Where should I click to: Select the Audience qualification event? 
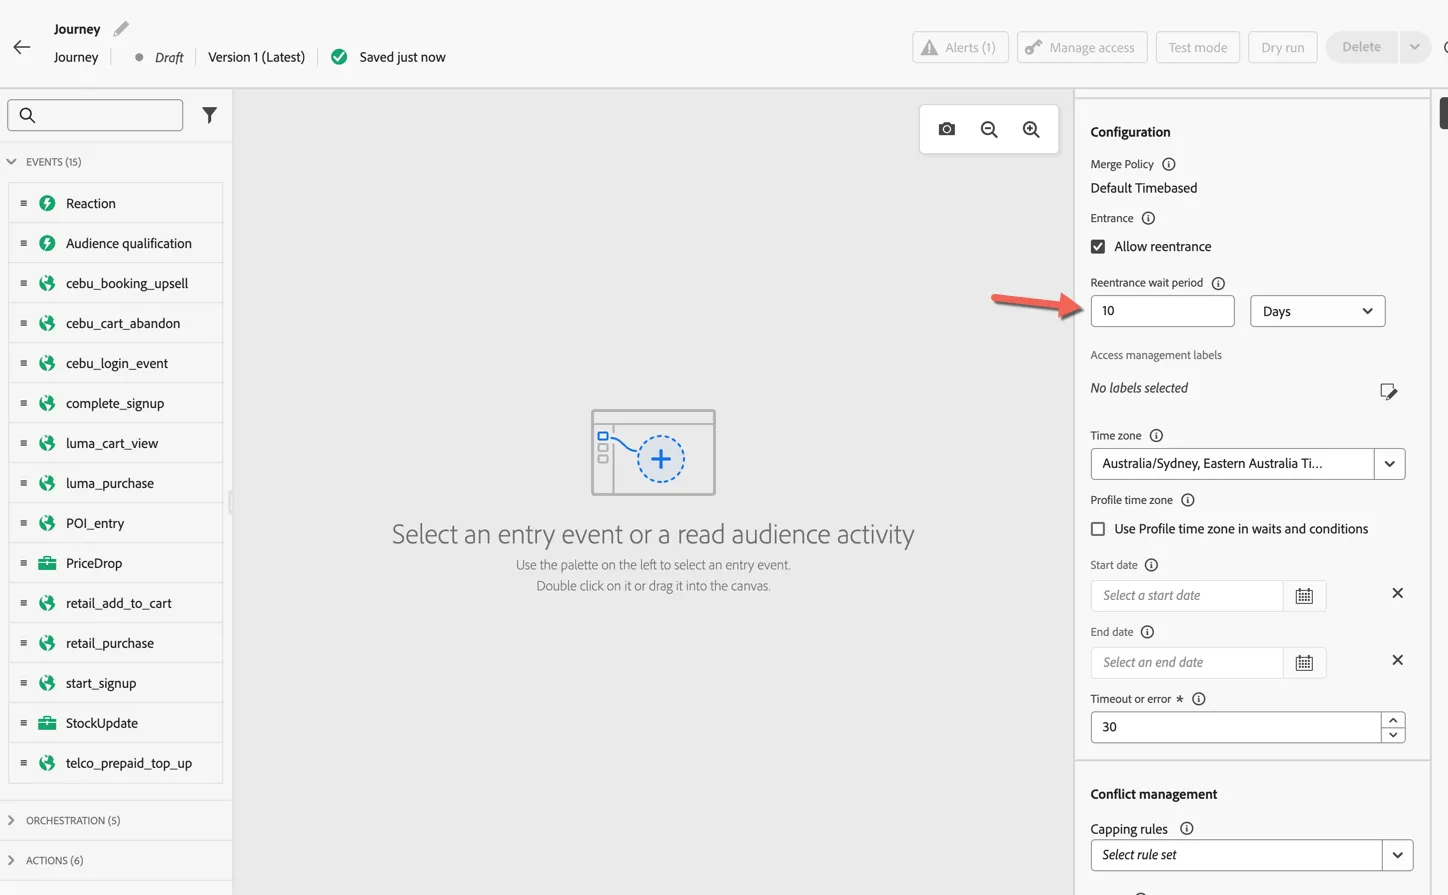point(115,243)
